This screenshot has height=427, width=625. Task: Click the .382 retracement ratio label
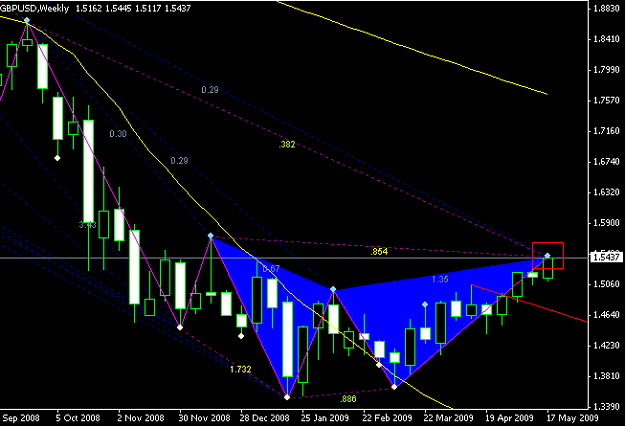[287, 144]
